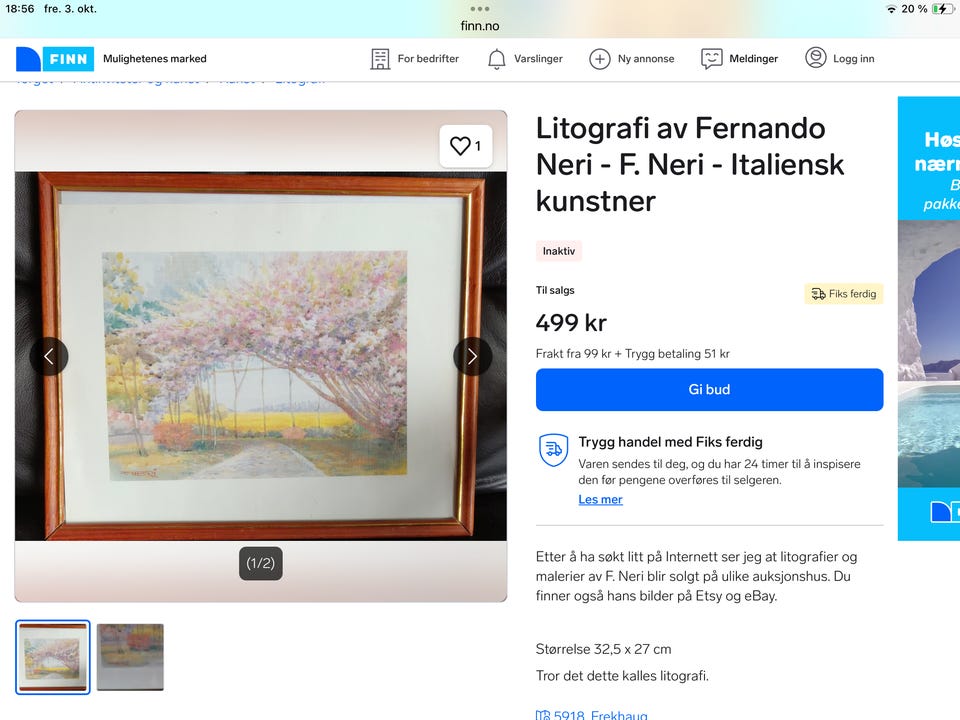Viewport: 960px width, 720px height.
Task: Open the advertisement banner on right
Action: (928, 318)
